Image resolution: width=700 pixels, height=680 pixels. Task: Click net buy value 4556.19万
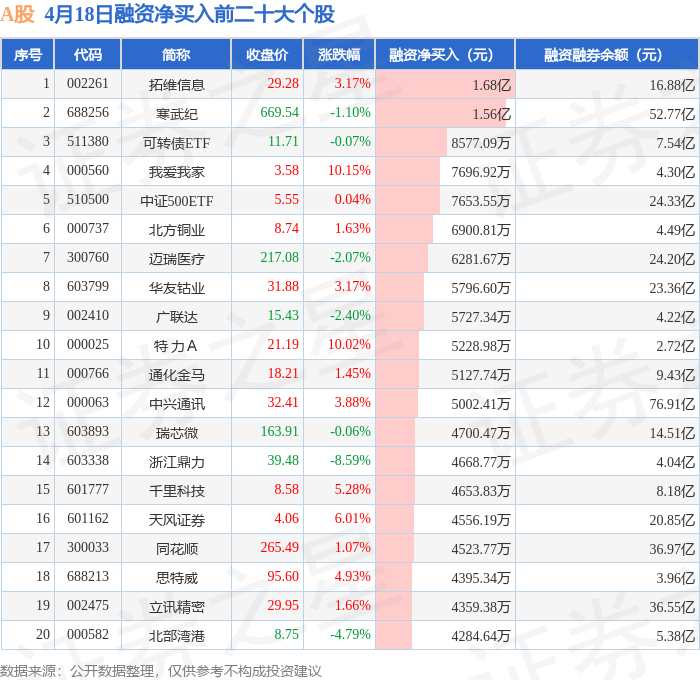481,520
